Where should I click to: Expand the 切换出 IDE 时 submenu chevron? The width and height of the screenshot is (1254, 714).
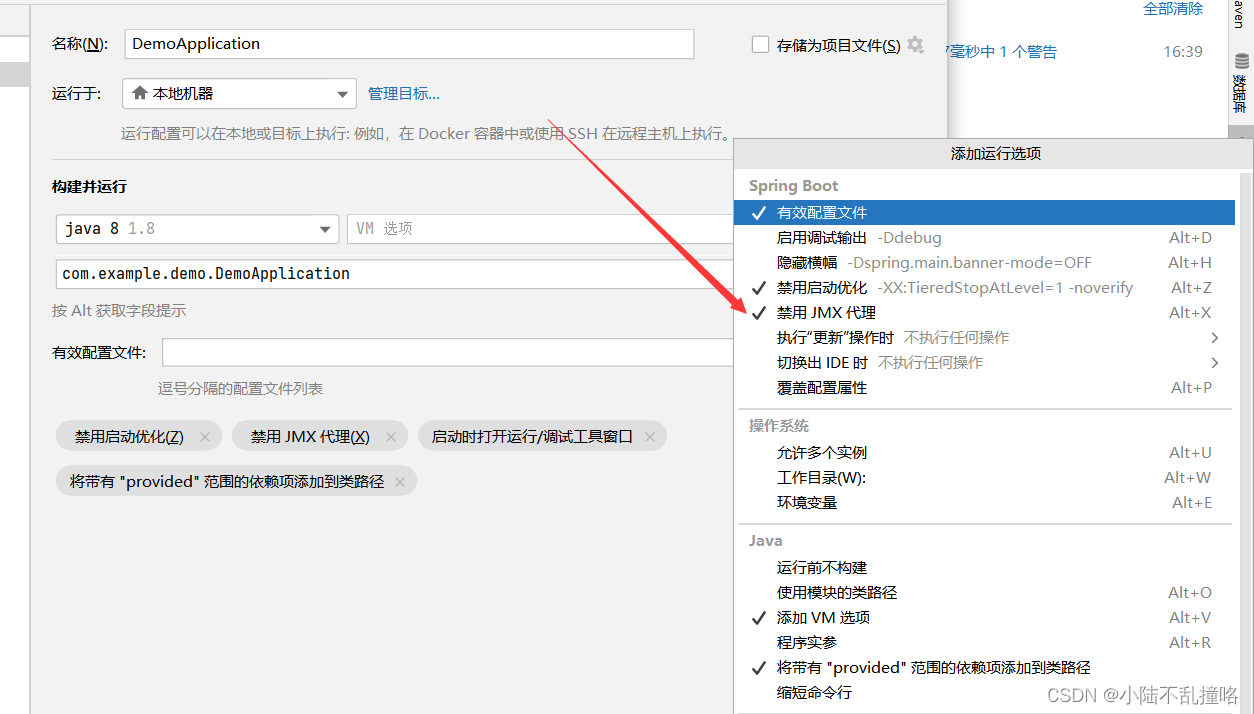(1214, 362)
